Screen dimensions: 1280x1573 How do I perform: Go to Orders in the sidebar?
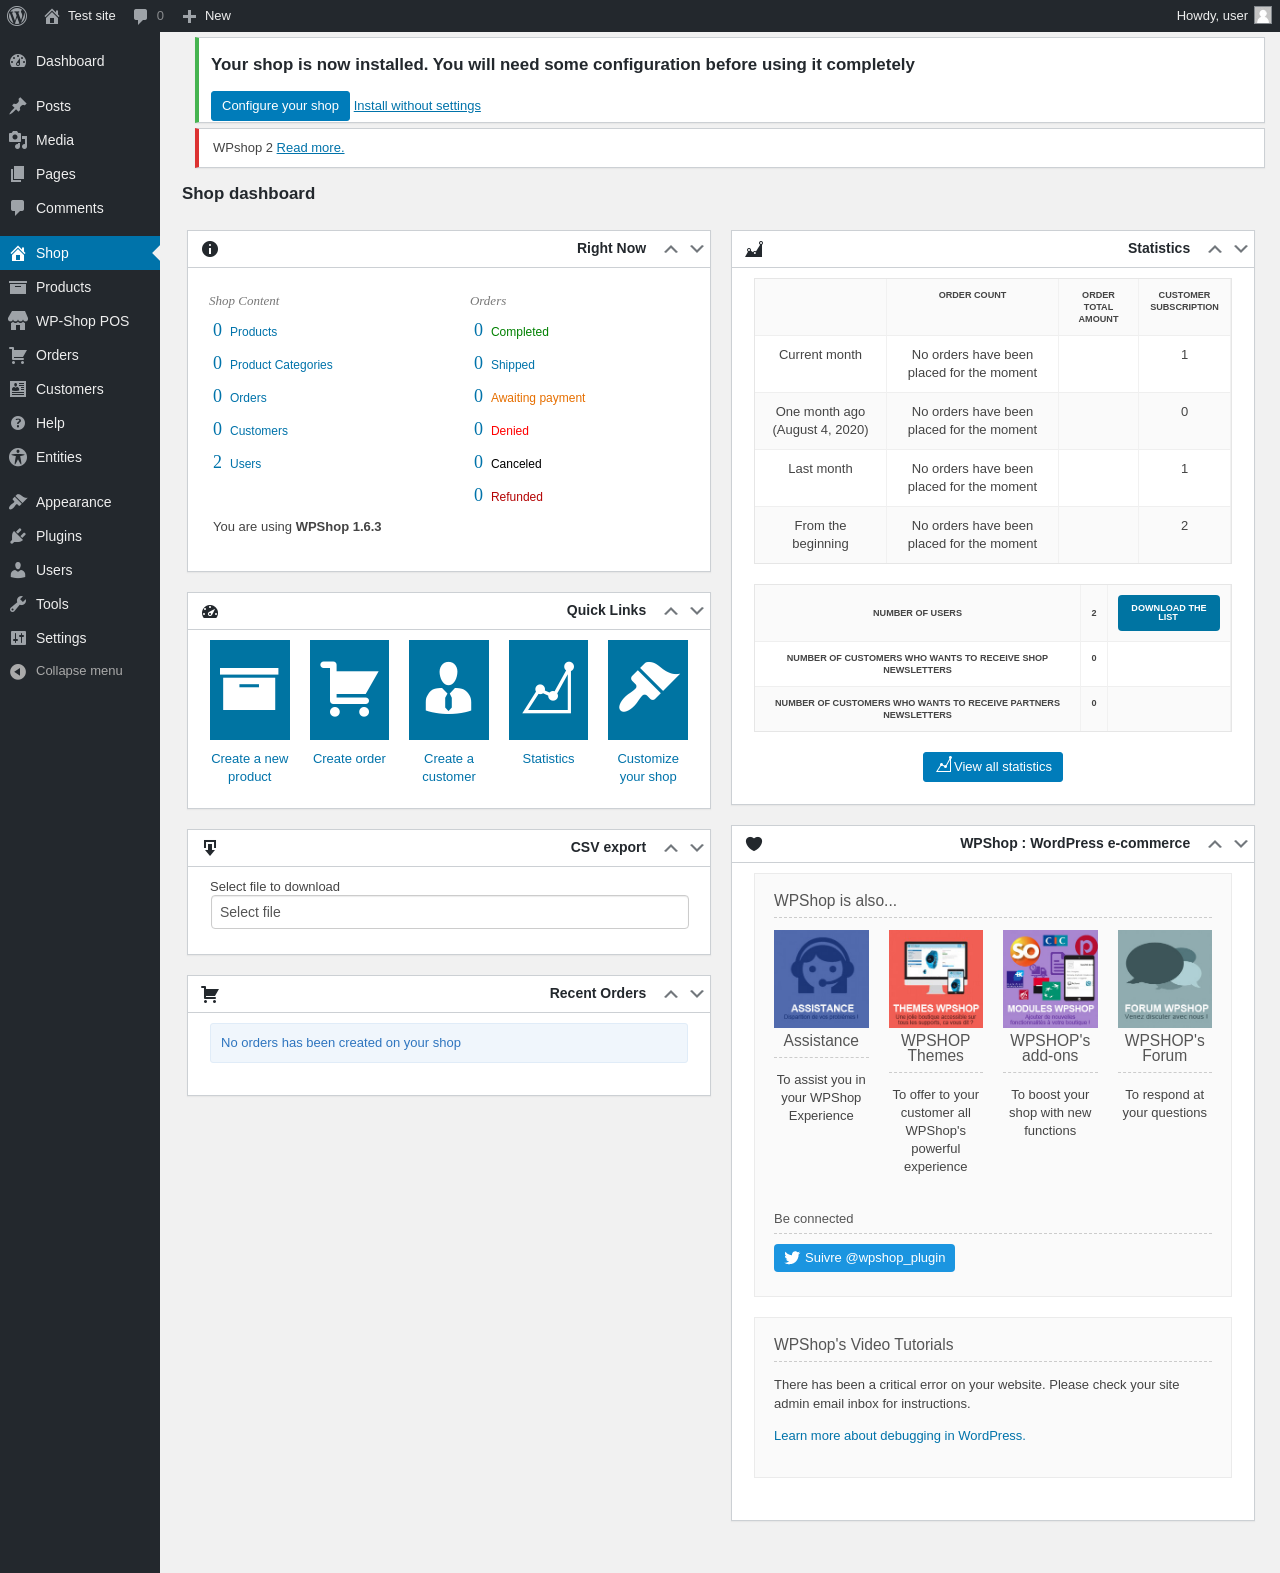coord(80,355)
